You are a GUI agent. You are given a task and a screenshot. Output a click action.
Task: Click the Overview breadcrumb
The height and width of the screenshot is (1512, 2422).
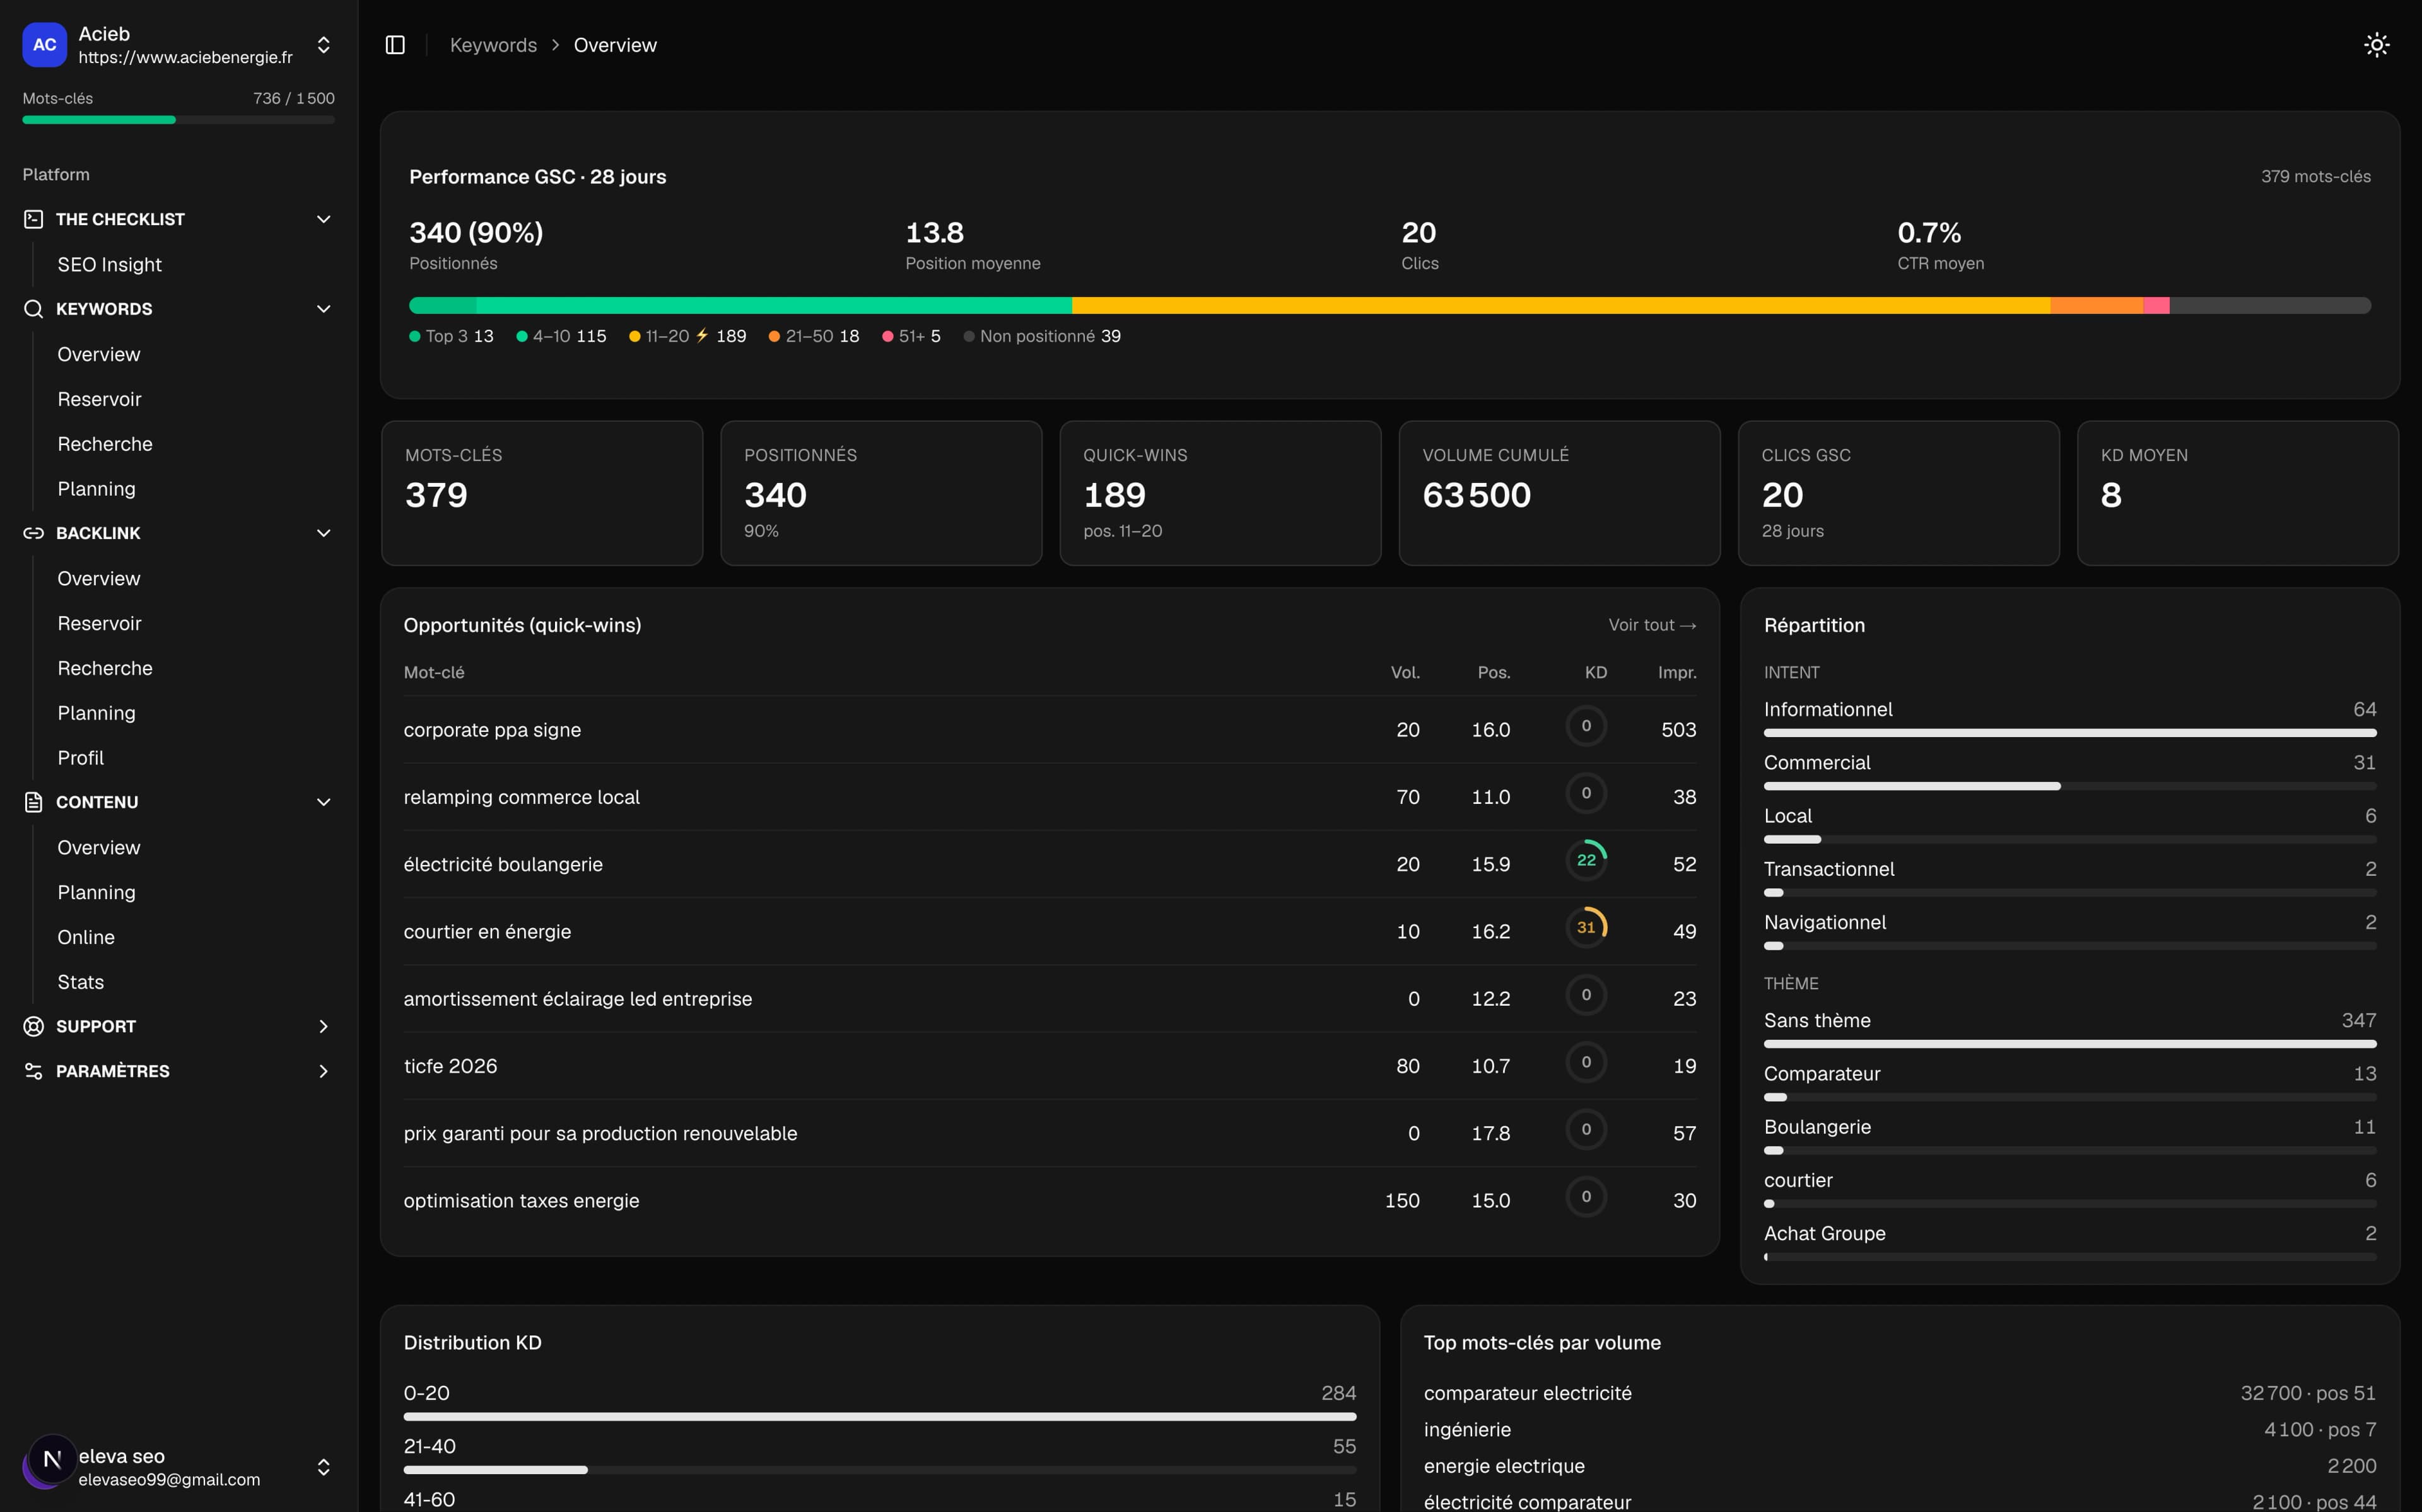tap(615, 45)
